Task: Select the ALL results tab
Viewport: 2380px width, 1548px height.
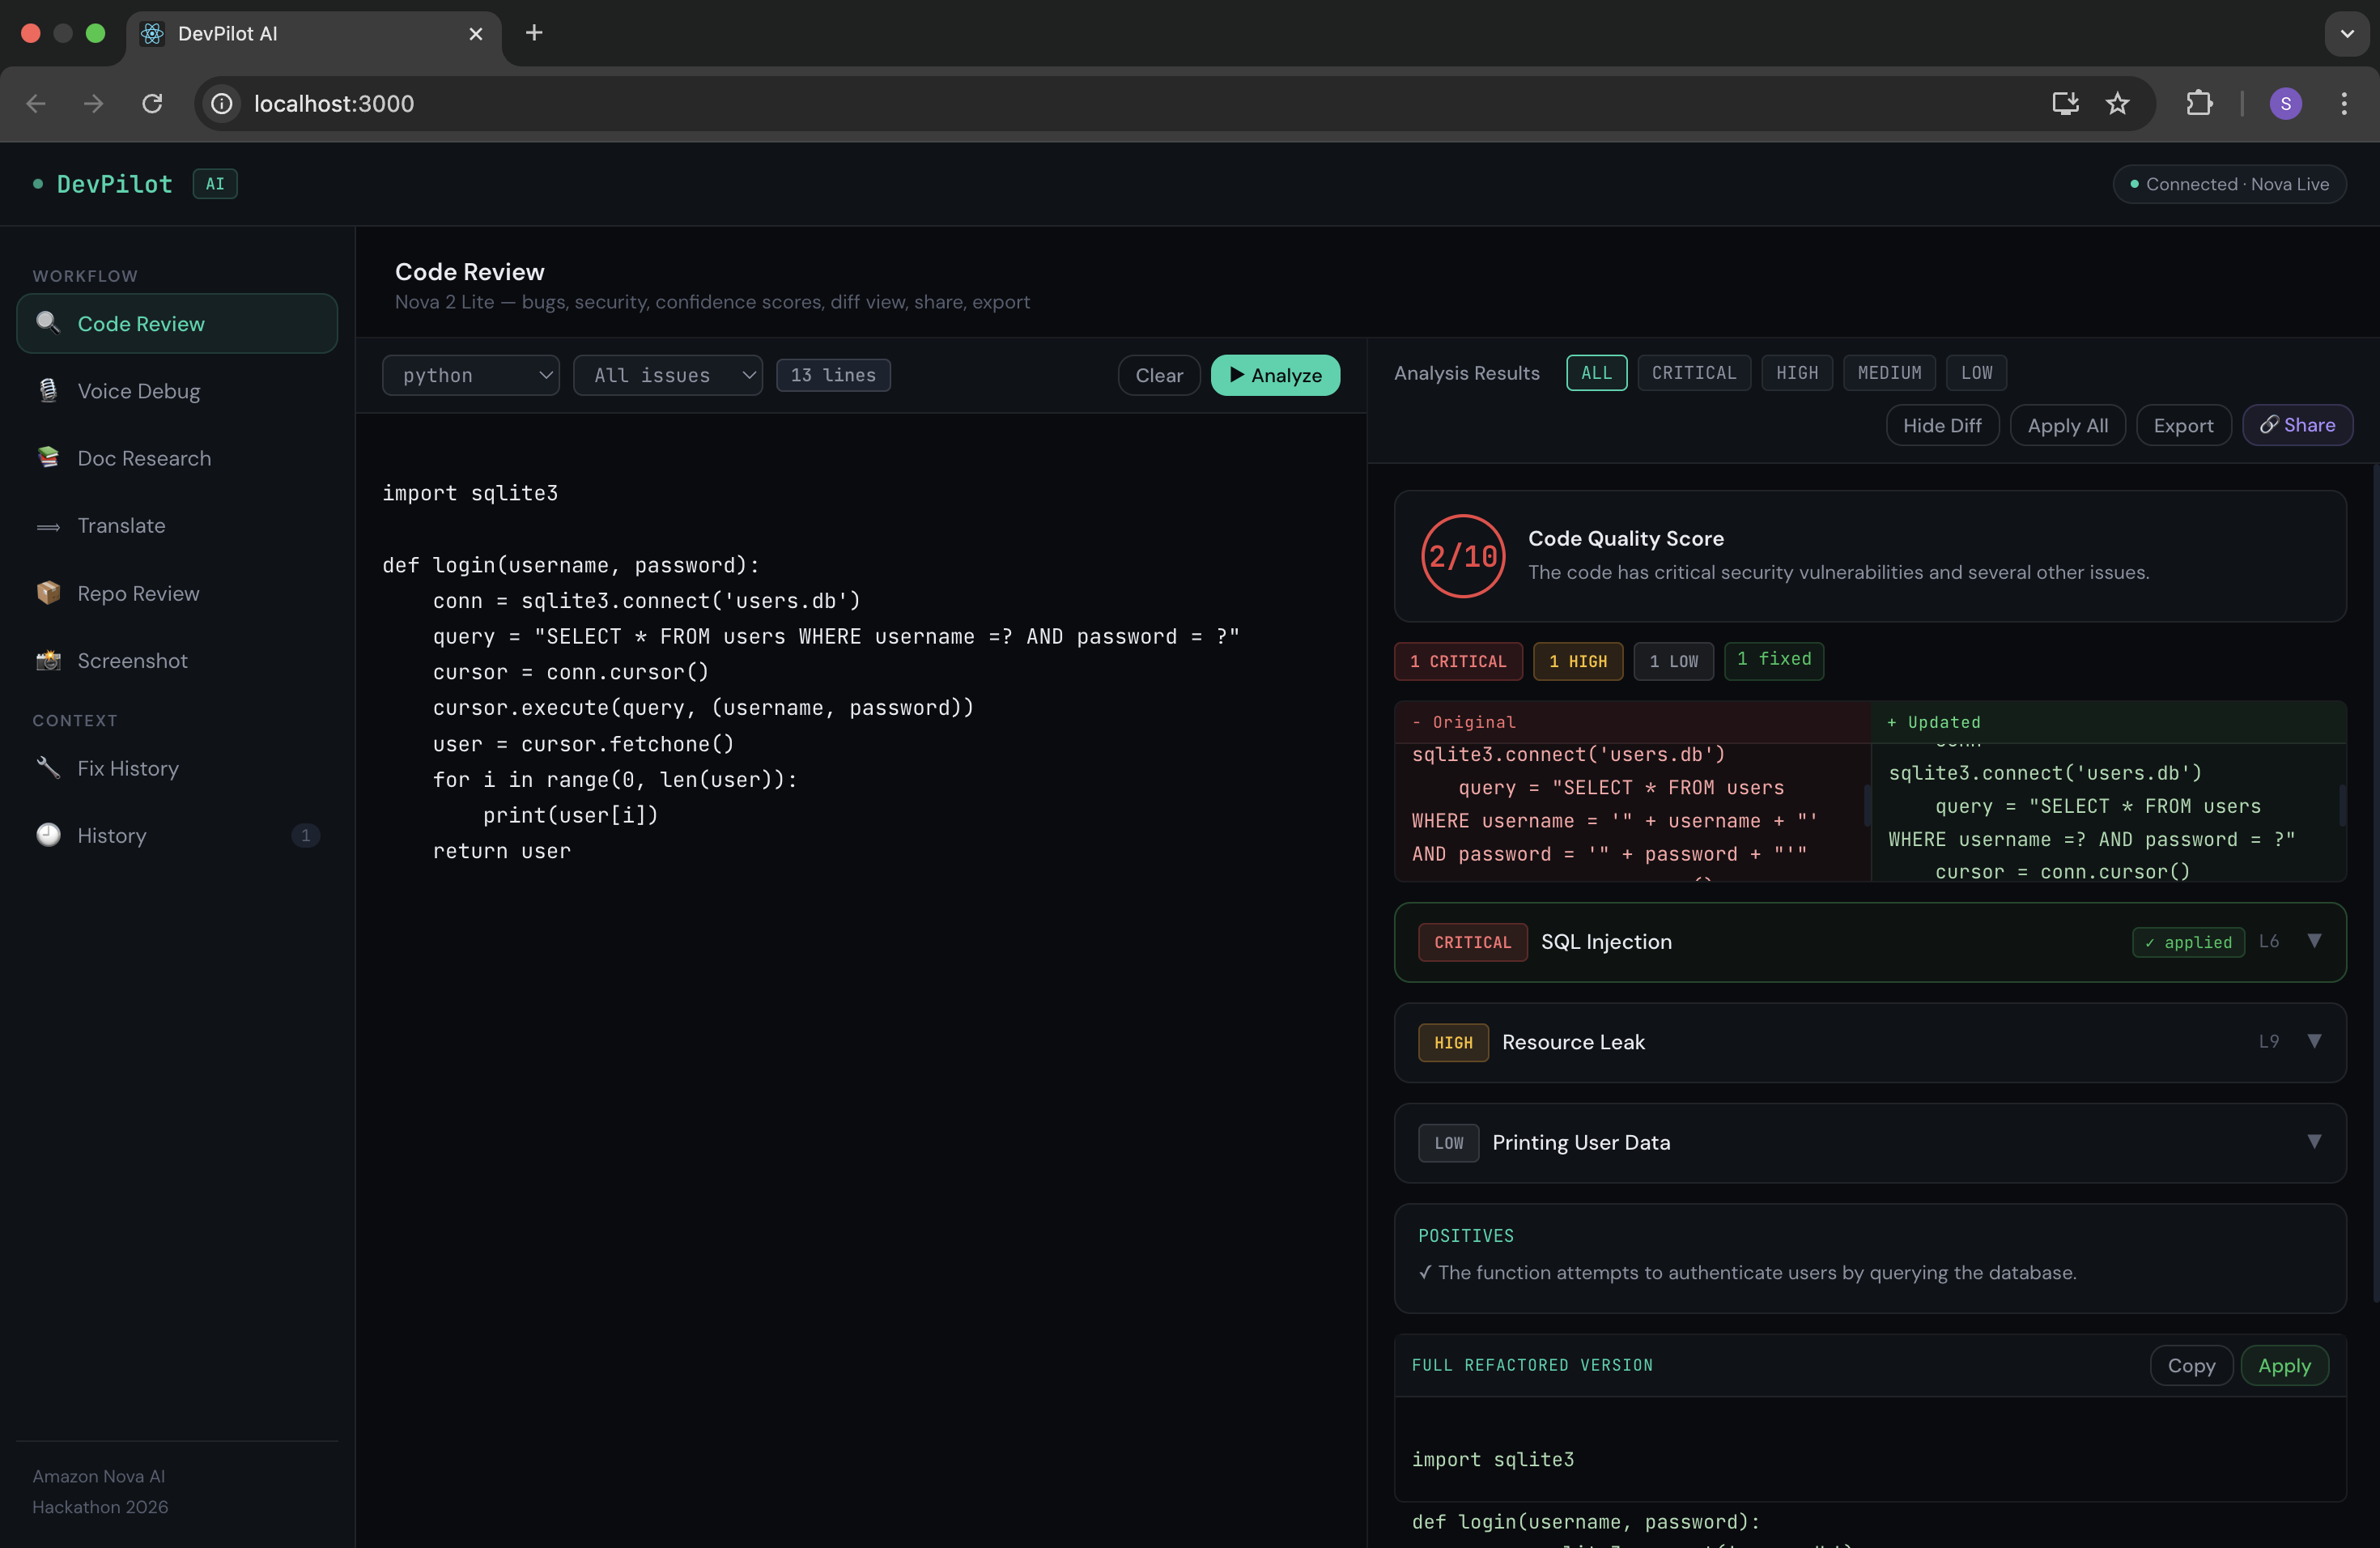Action: (x=1596, y=373)
